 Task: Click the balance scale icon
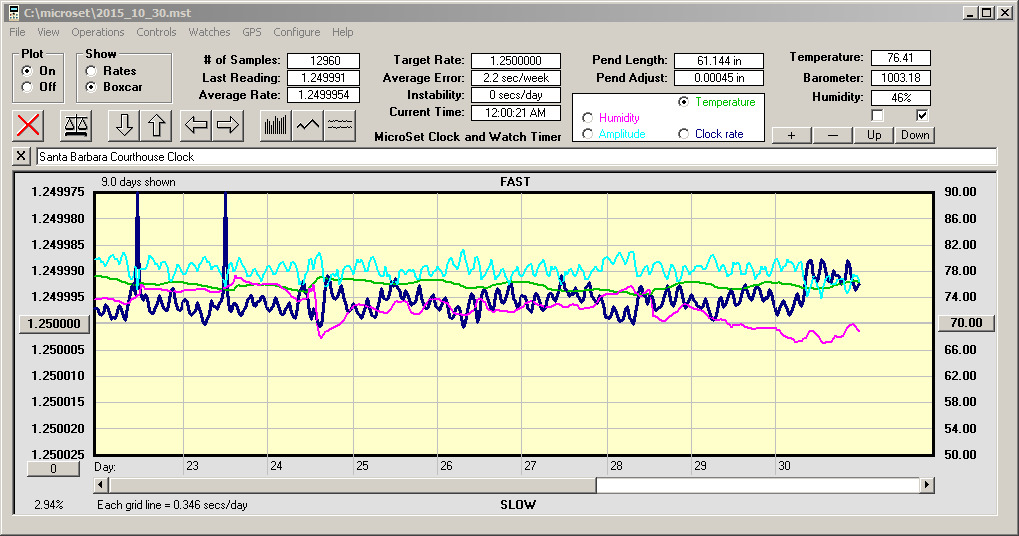pos(76,125)
